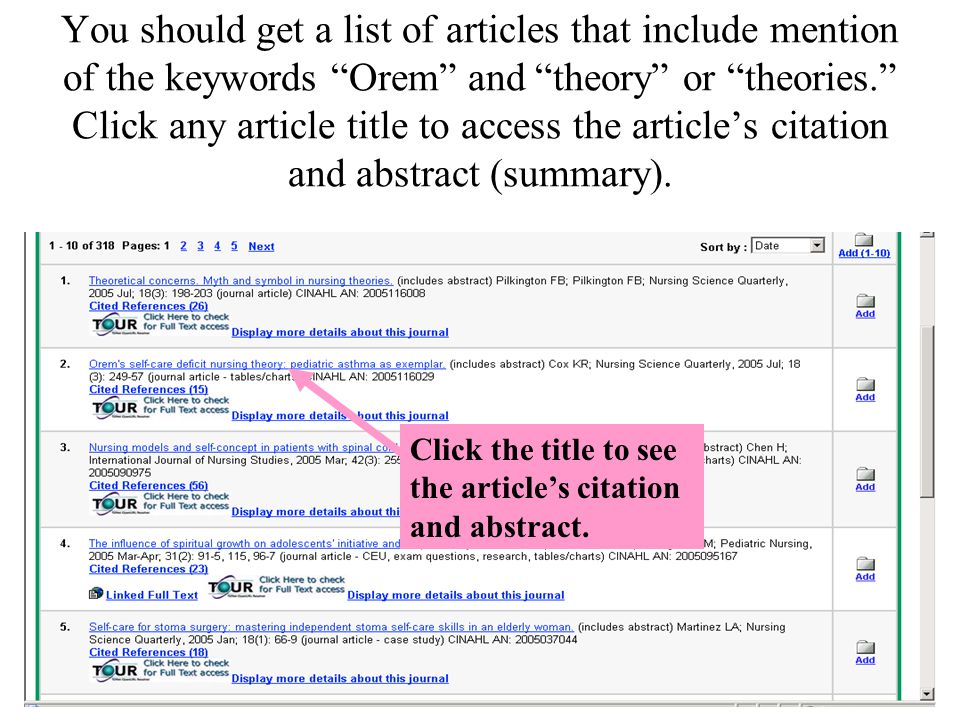This screenshot has width=960, height=720.
Task: View Cited References (15)
Action: click(x=148, y=389)
